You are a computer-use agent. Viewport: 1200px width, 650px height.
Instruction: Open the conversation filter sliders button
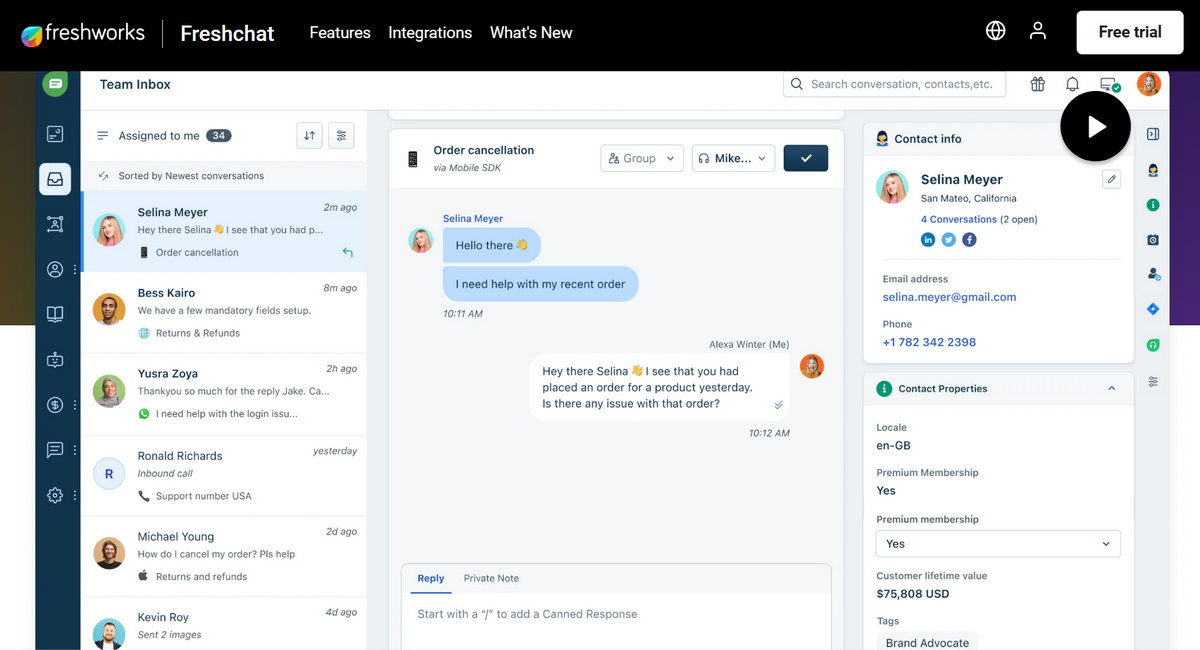[341, 136]
